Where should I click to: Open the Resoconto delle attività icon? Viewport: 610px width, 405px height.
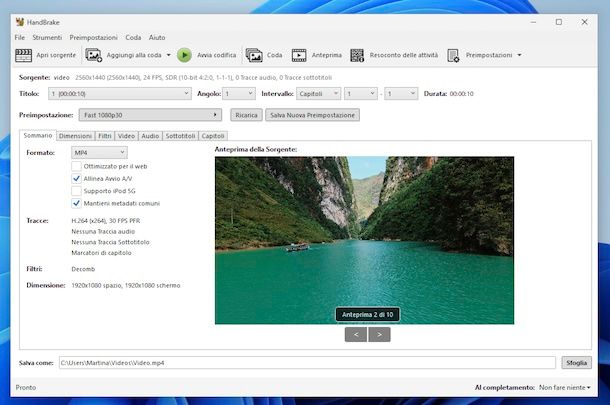tap(357, 55)
